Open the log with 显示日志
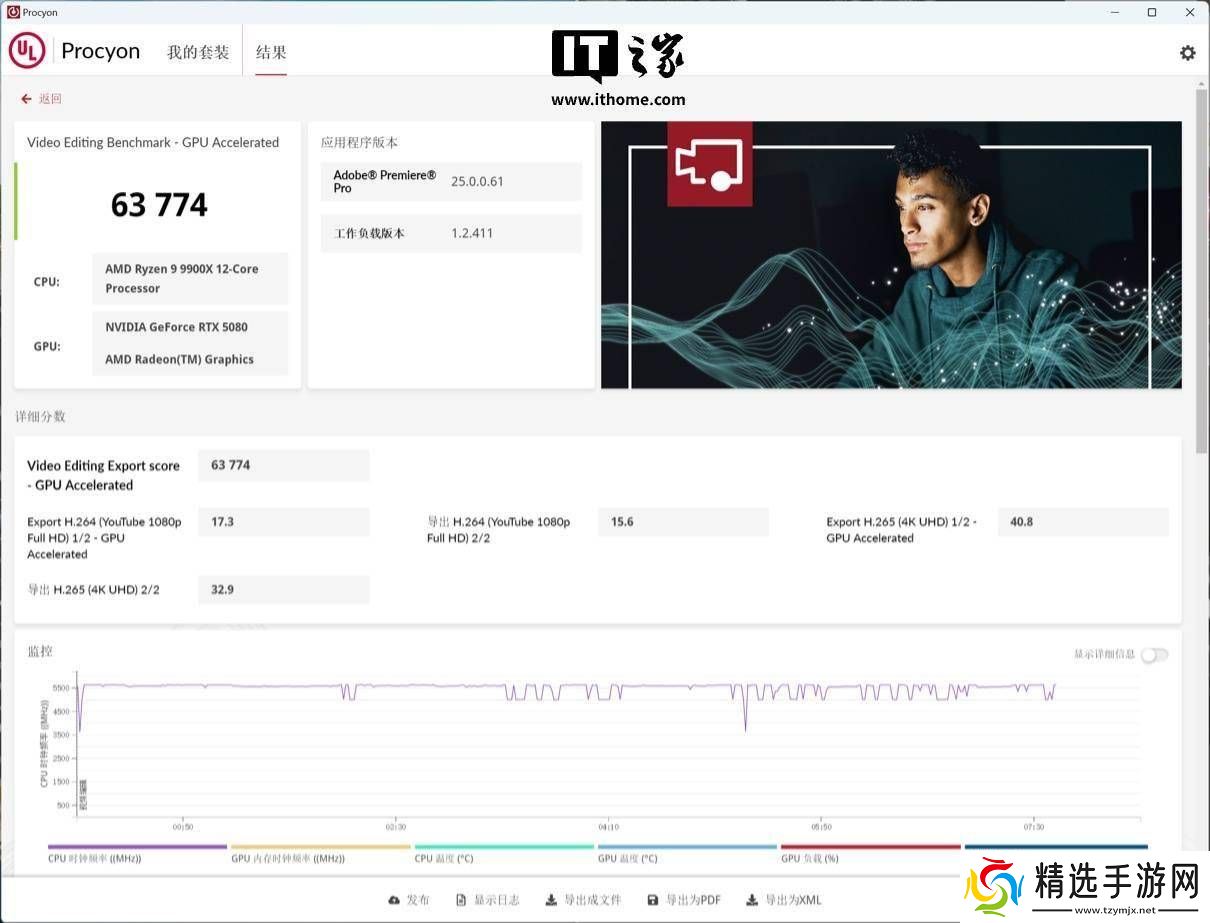Viewport: 1210px width, 923px height. click(487, 900)
